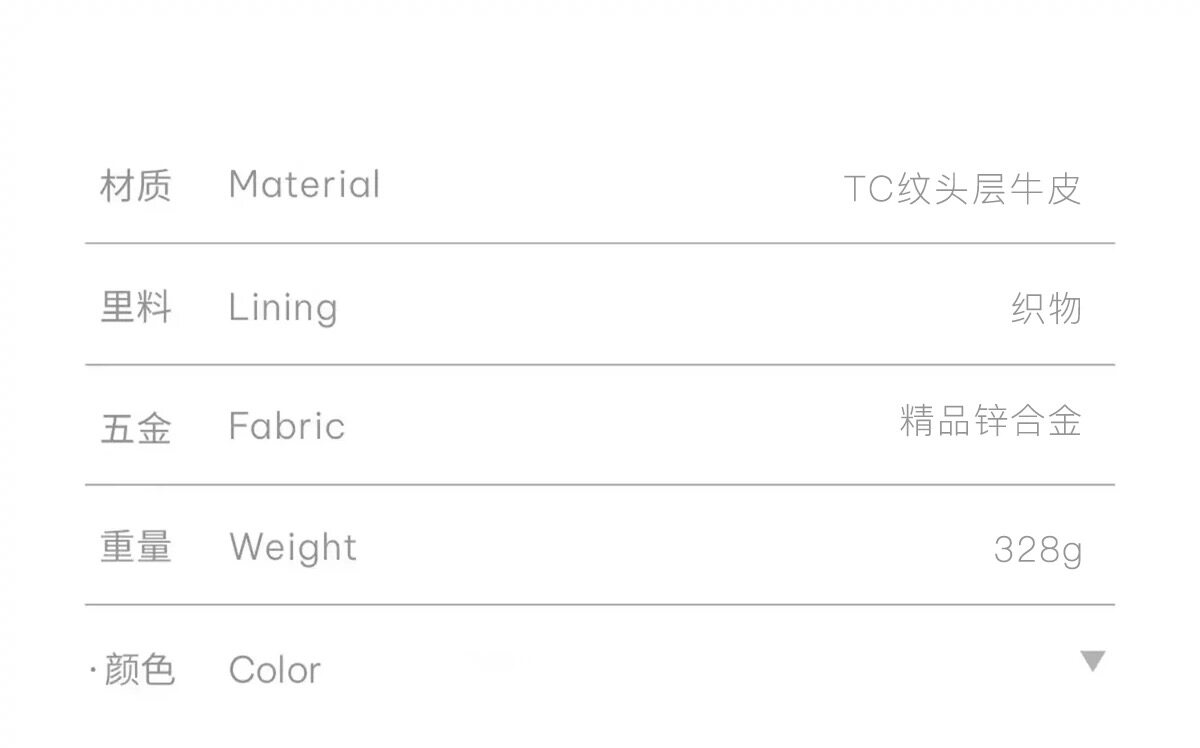Select the Lining heading text
Image resolution: width=1200 pixels, height=748 pixels.
pos(283,308)
